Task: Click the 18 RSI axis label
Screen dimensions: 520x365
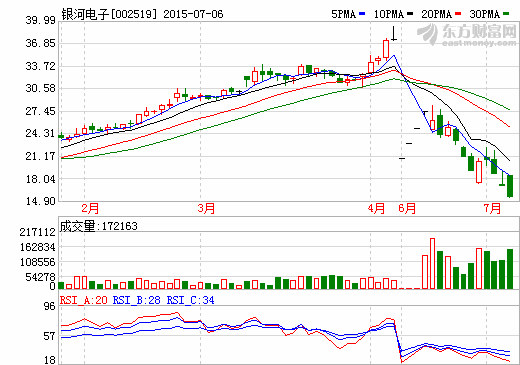Action: click(50, 360)
